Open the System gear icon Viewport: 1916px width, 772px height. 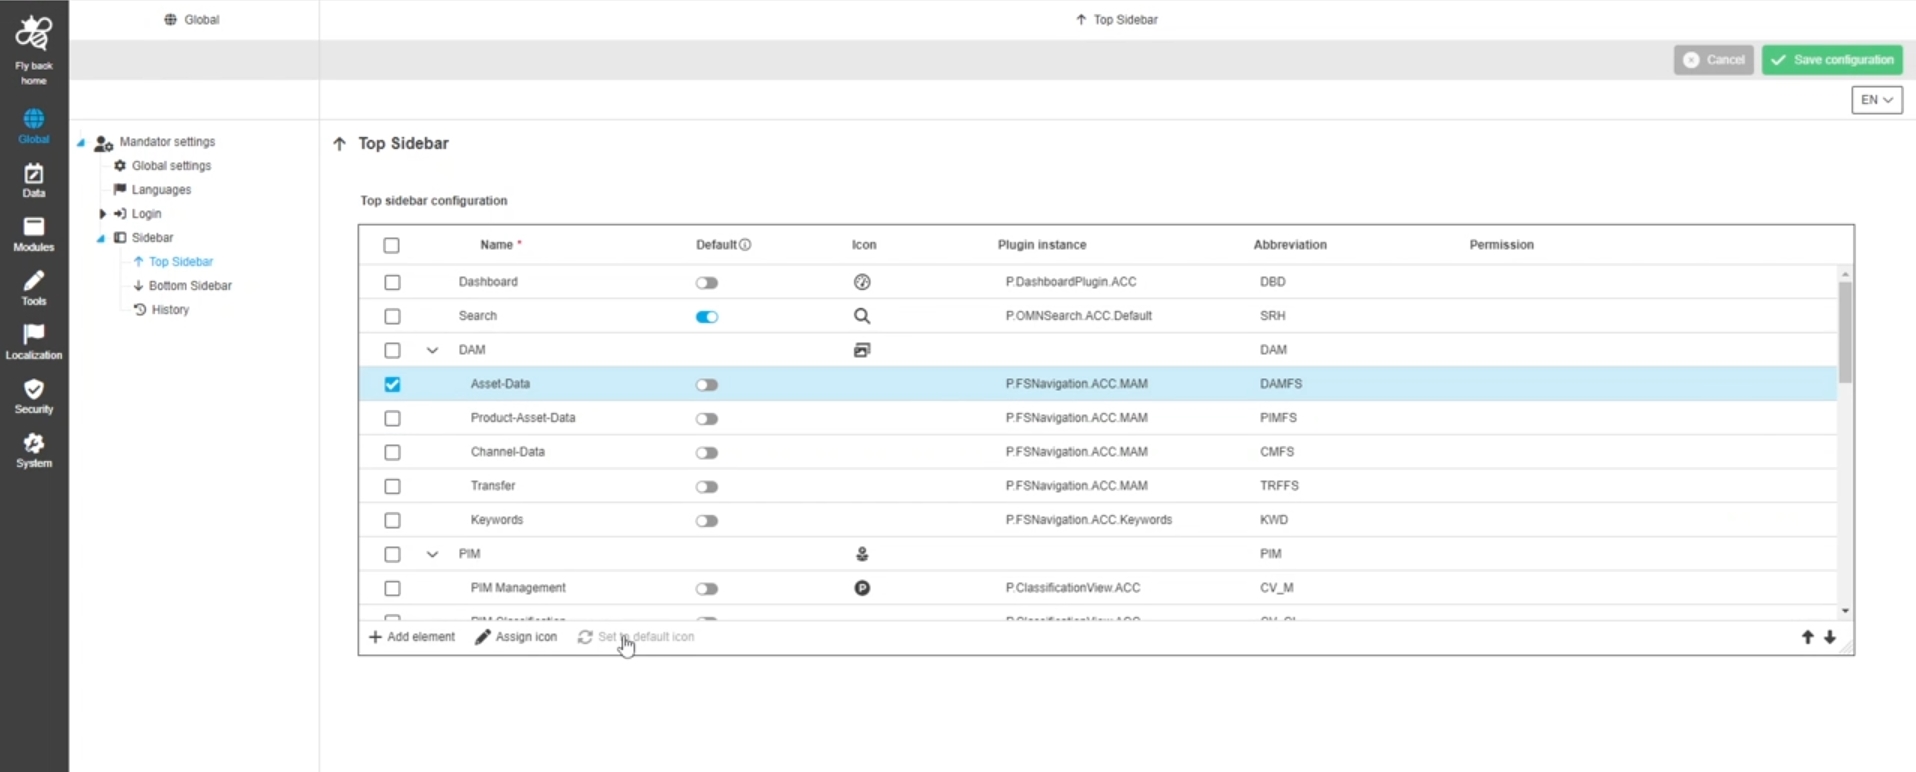click(34, 450)
